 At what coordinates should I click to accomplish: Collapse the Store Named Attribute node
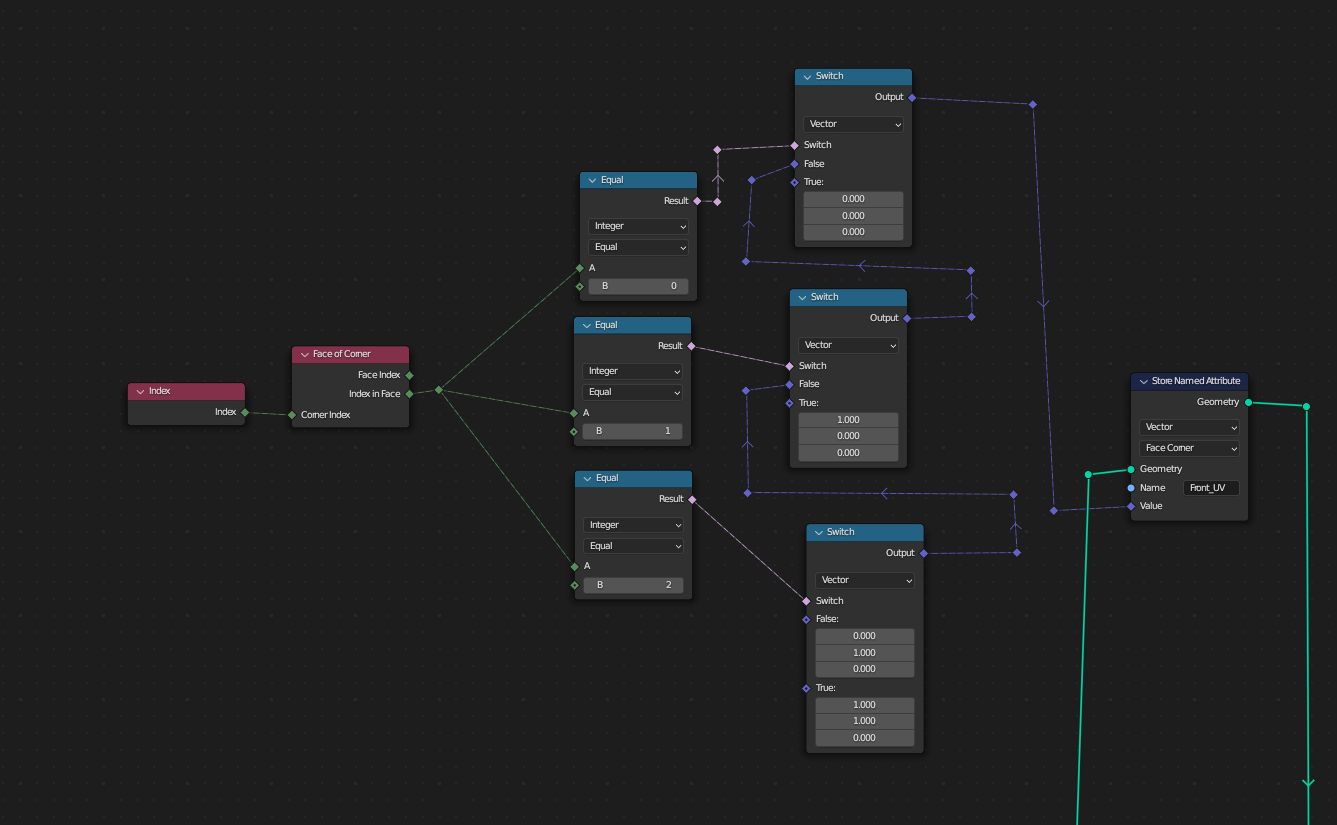click(1143, 381)
